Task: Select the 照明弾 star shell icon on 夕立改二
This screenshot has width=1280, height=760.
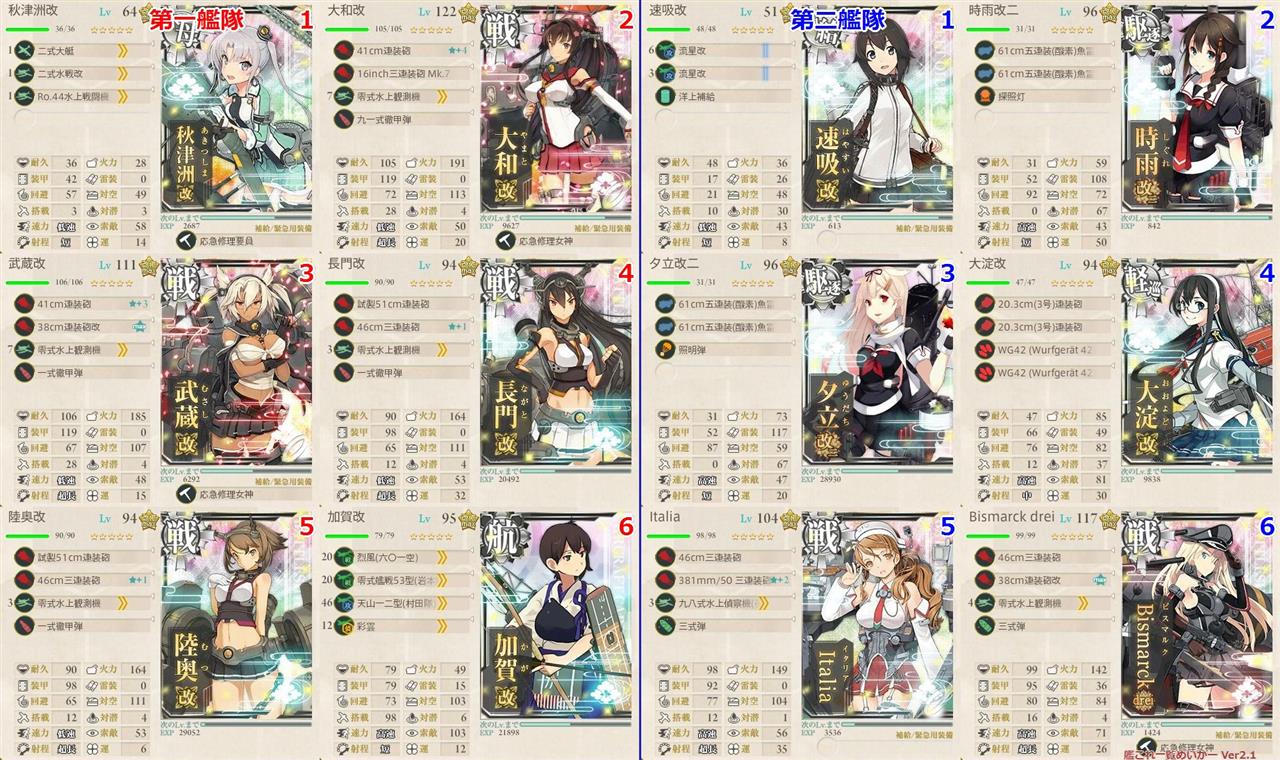Action: tap(662, 349)
